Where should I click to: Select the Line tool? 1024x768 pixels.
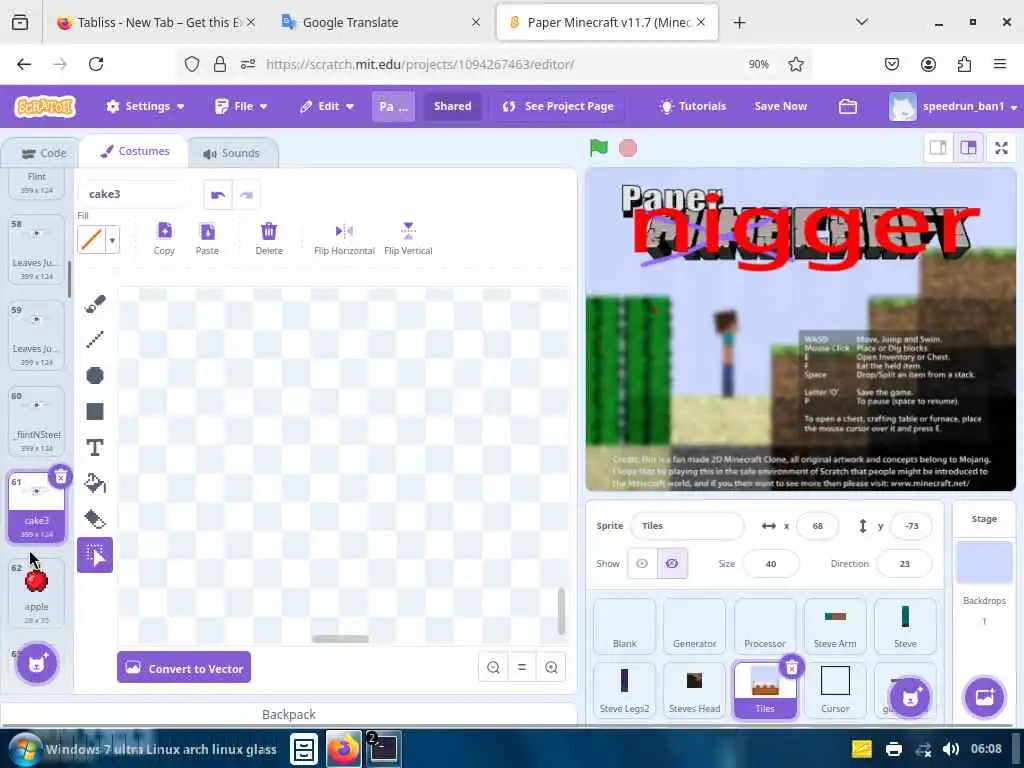95,340
